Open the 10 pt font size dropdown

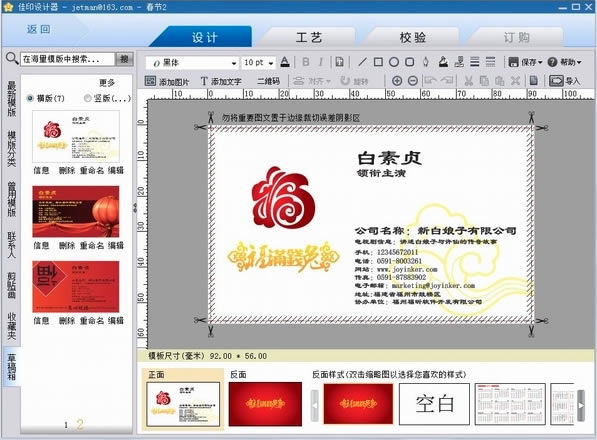click(x=259, y=63)
